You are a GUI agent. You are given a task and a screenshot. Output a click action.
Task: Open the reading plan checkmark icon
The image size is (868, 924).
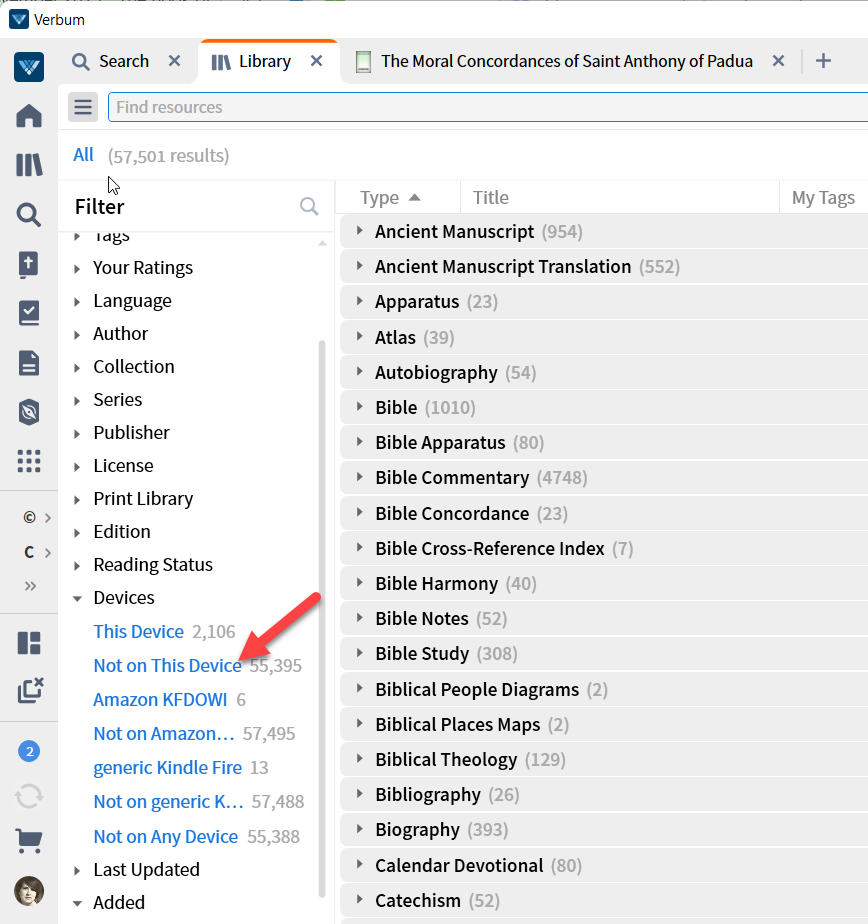point(29,314)
